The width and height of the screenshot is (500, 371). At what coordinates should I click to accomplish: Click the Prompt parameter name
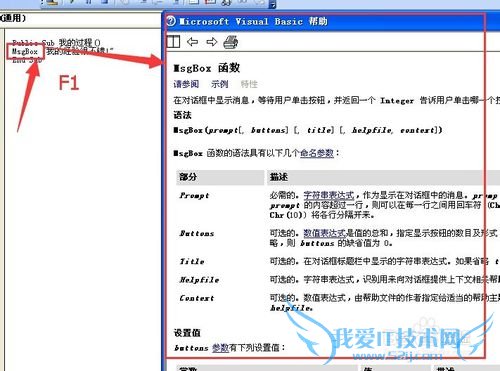[194, 196]
